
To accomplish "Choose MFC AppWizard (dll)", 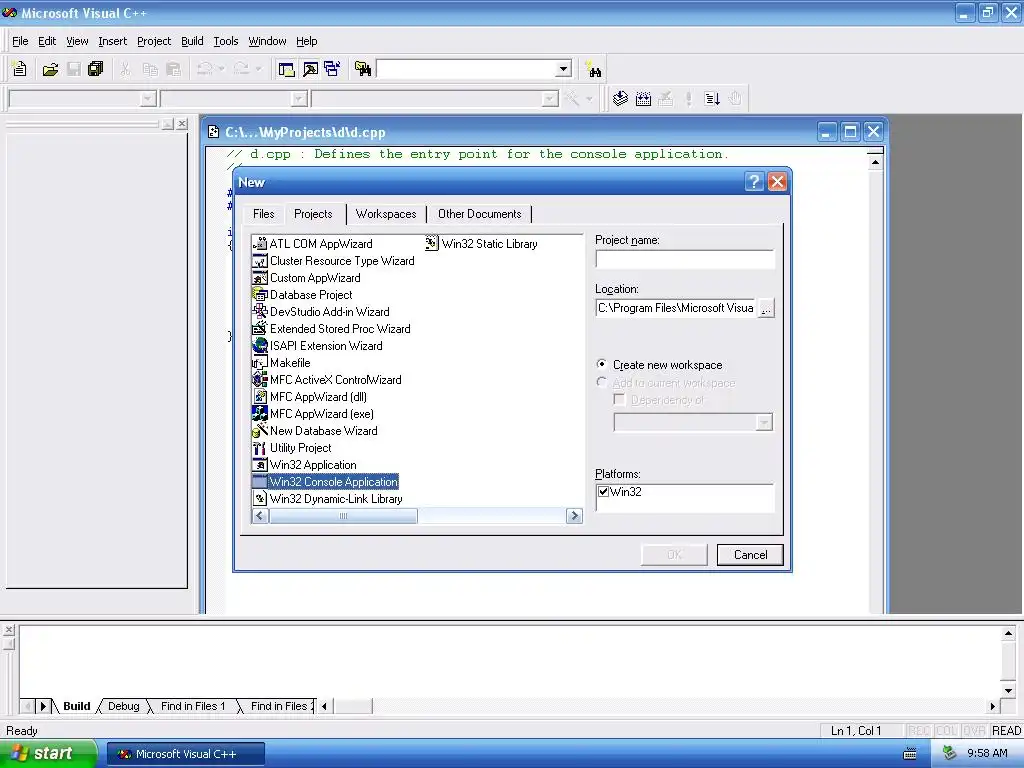I will [310, 396].
